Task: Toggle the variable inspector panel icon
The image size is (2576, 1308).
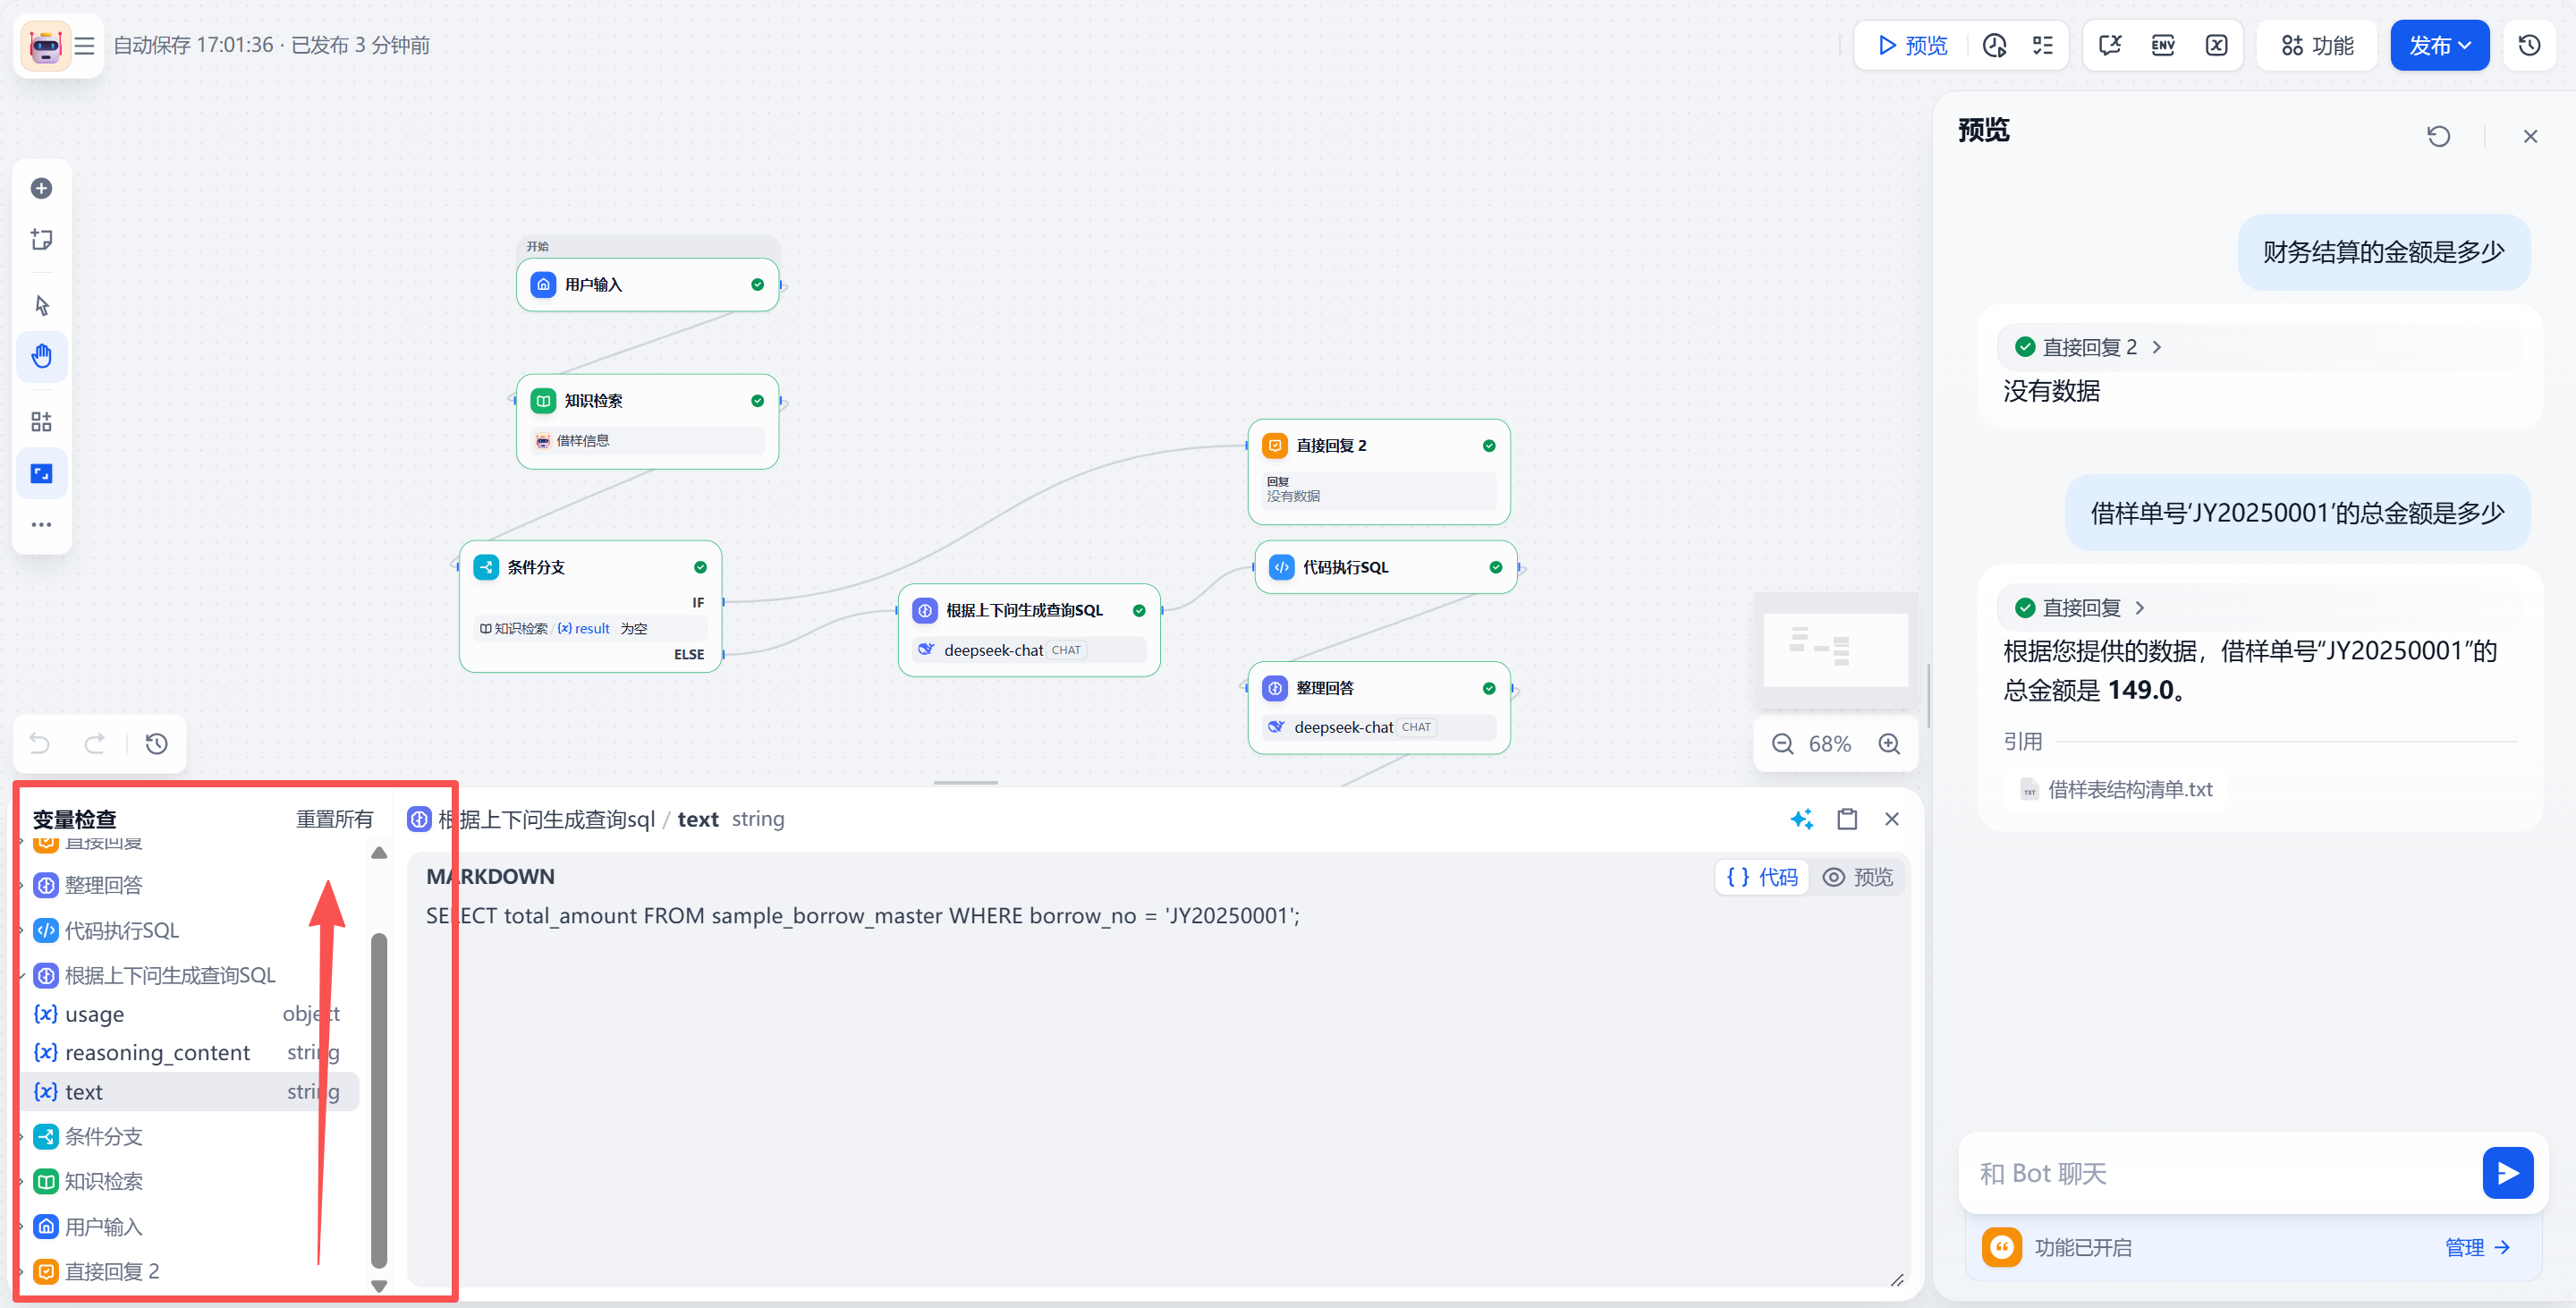Action: [2217, 45]
